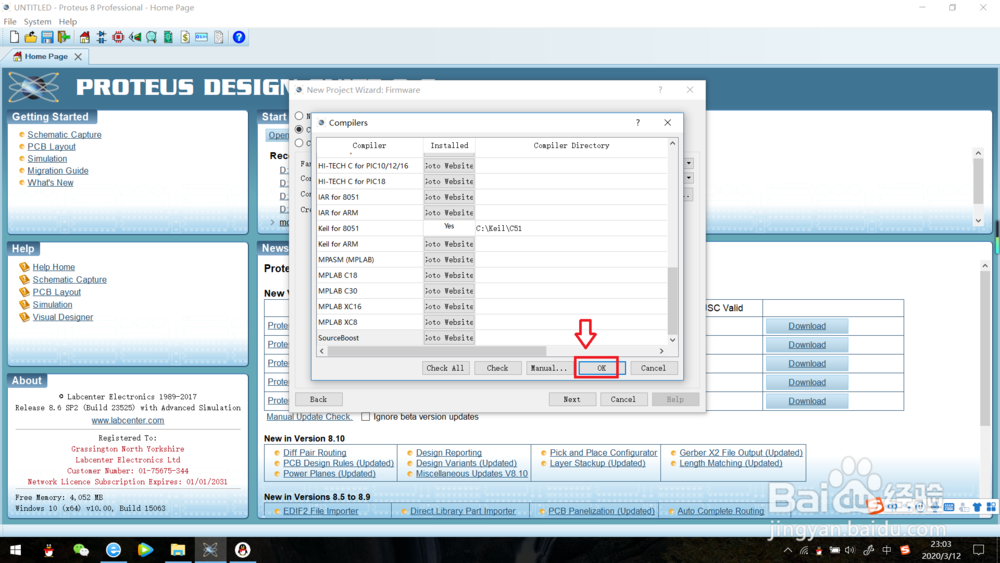1000x563 pixels.
Task: Toggle Ignore beta version updates checkbox
Action: point(365,417)
